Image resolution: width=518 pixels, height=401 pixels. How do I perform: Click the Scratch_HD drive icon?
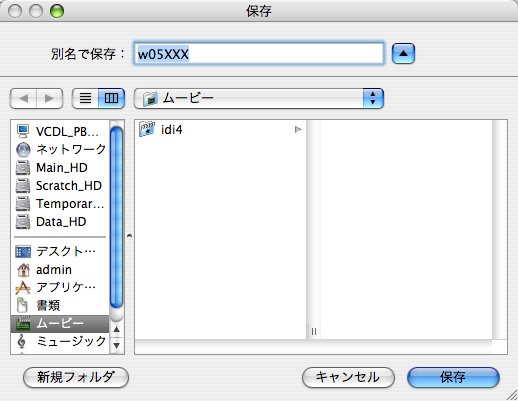[23, 185]
